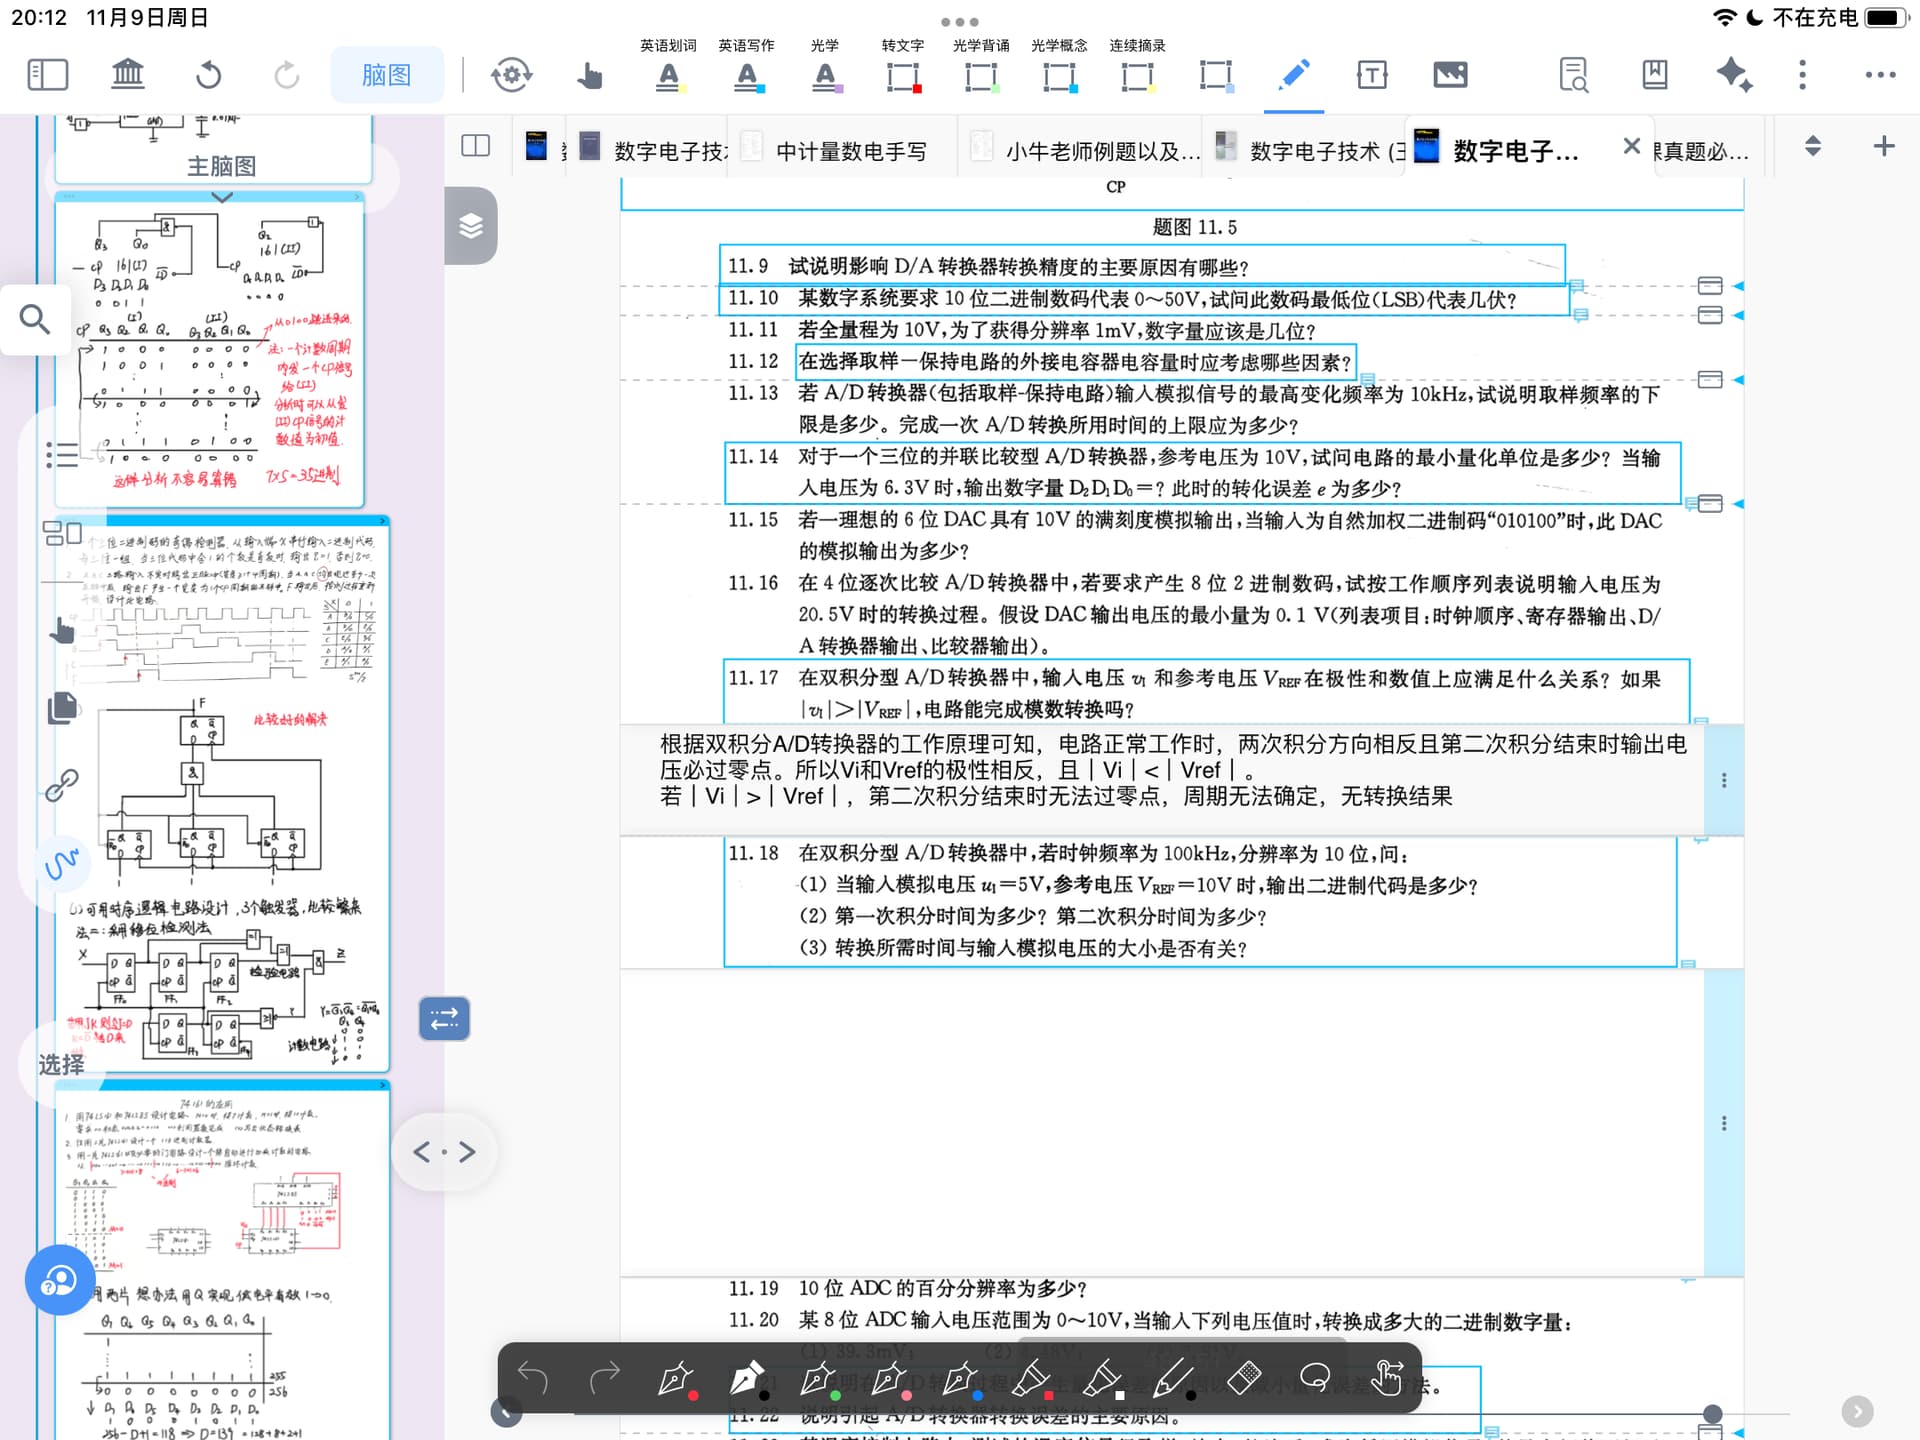The width and height of the screenshot is (1920, 1440).
Task: Open the AI sparkle assistant icon
Action: click(x=1733, y=75)
